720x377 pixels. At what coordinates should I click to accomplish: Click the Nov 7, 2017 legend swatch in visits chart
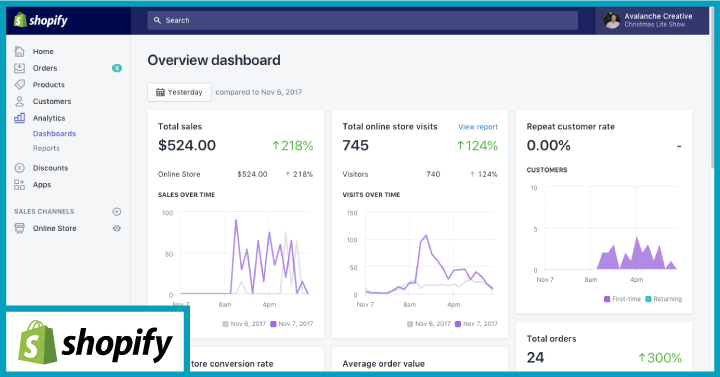pyautogui.click(x=458, y=324)
